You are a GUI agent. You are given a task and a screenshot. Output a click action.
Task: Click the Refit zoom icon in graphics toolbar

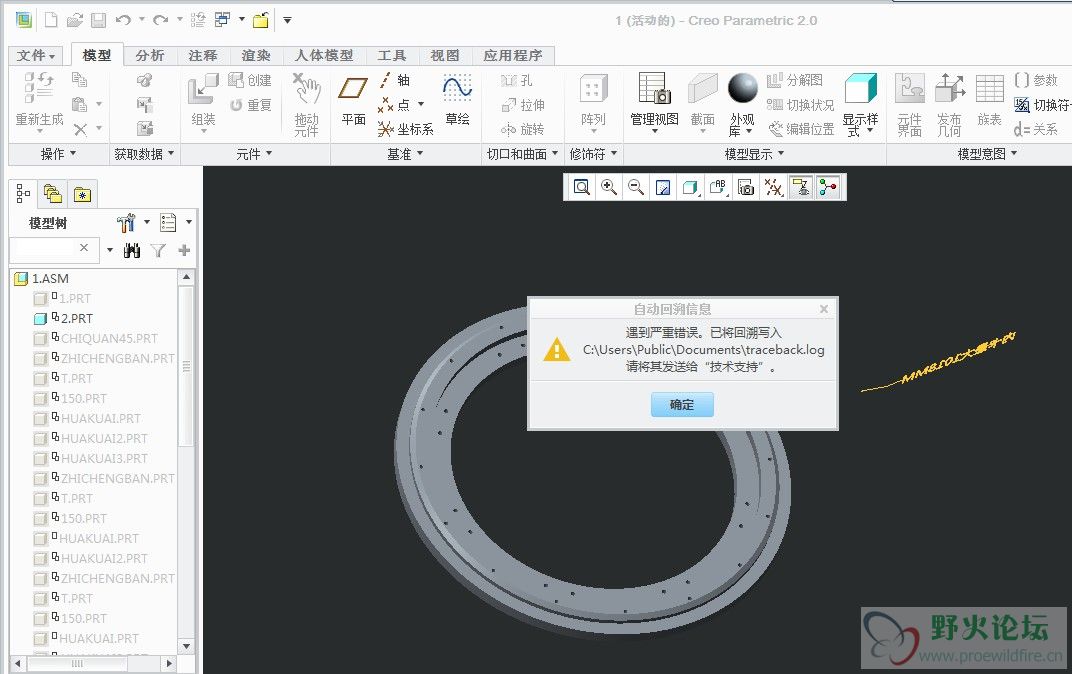[x=582, y=187]
